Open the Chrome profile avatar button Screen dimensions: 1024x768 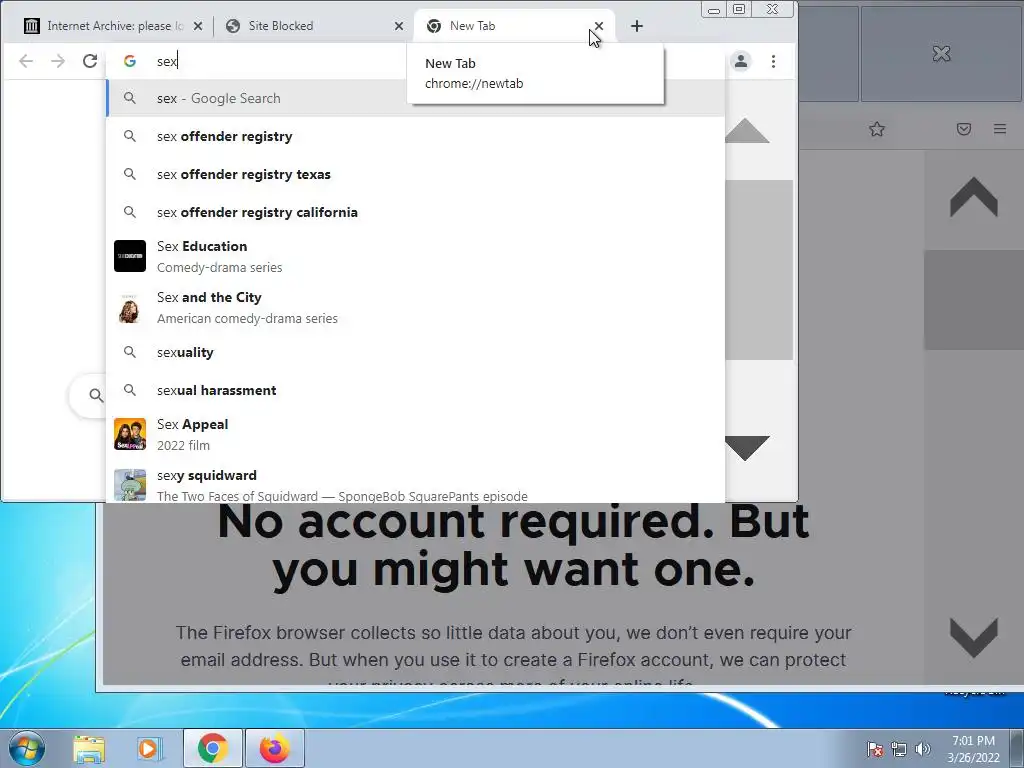741,61
